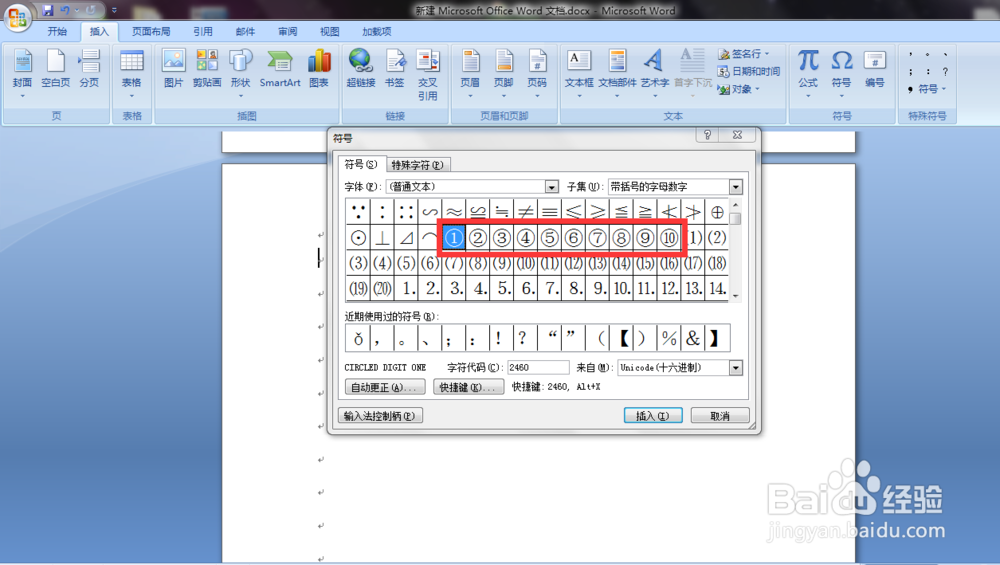Insert a cross-reference (交叉引用)
1000x565 pixels.
[x=428, y=75]
